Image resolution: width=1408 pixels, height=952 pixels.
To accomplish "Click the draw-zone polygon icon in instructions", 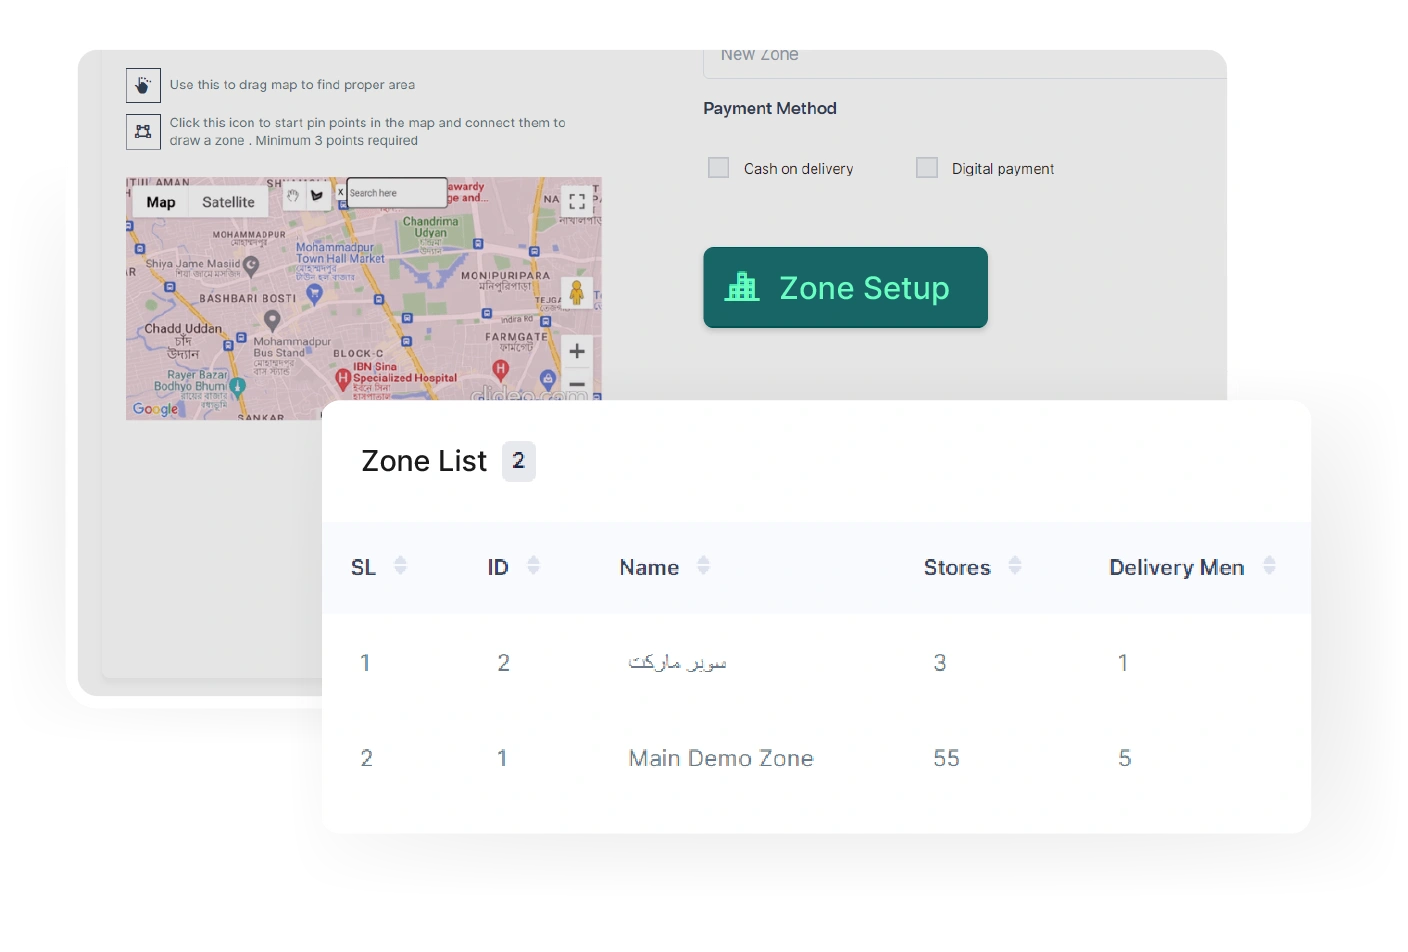I will (x=143, y=132).
